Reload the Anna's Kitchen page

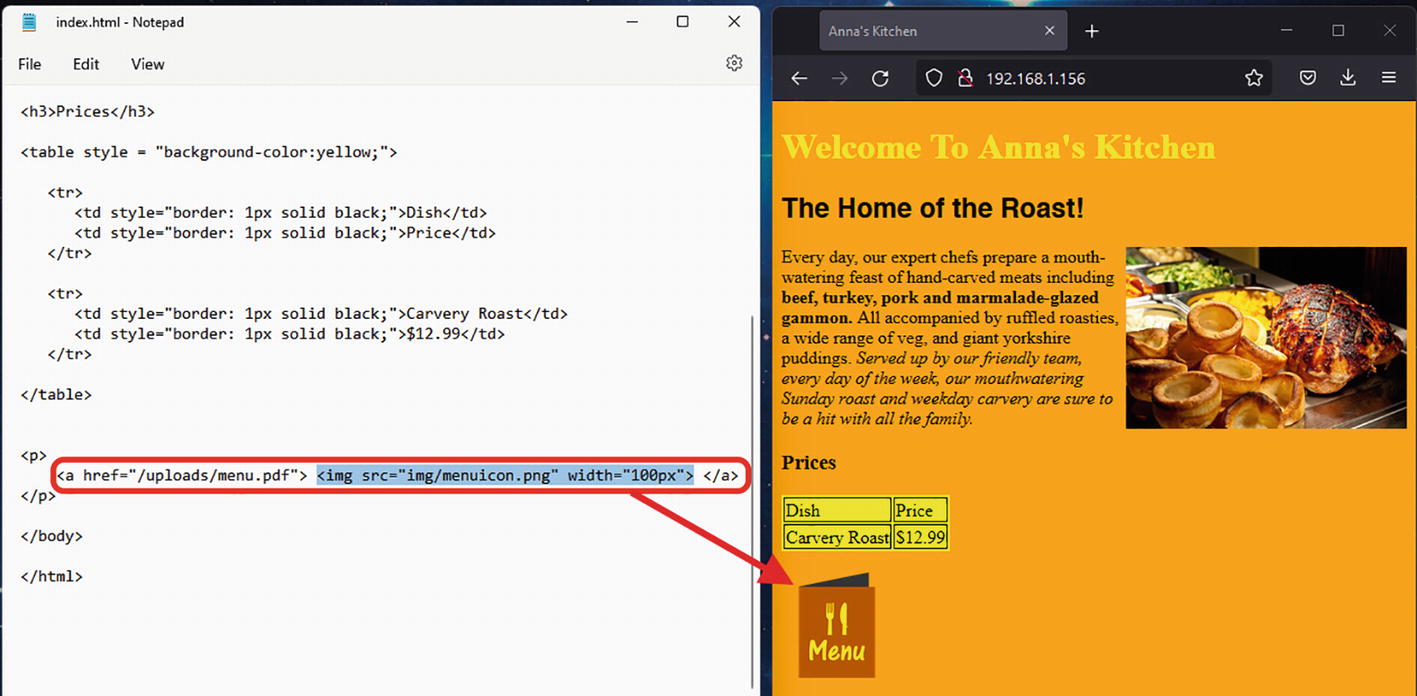tap(880, 79)
